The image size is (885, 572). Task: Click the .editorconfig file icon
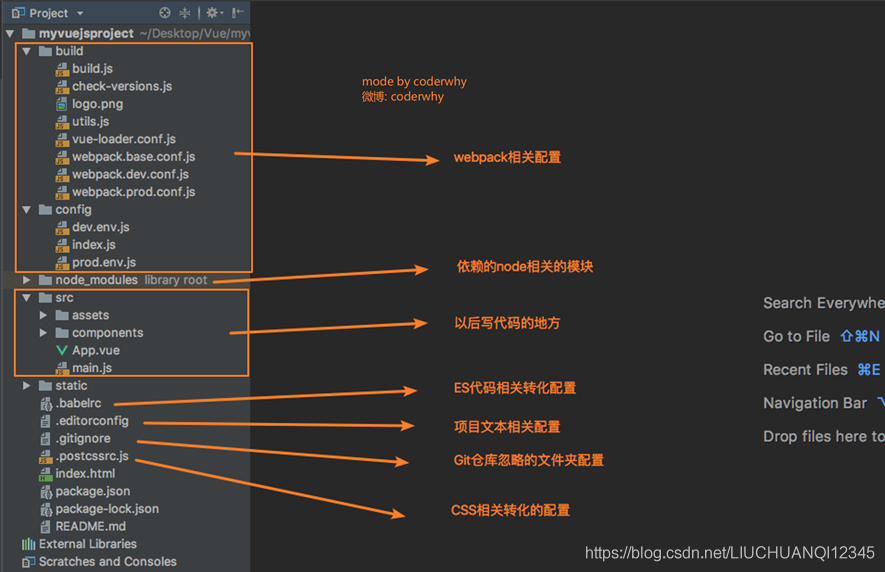click(46, 421)
